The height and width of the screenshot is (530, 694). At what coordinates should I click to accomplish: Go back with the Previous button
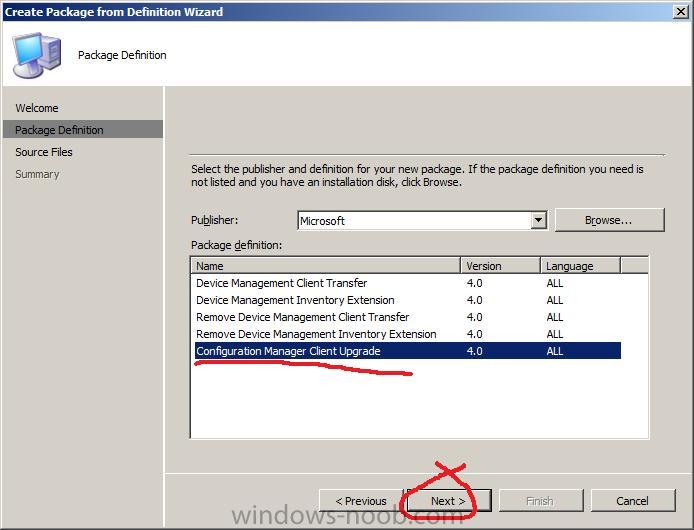(x=361, y=501)
